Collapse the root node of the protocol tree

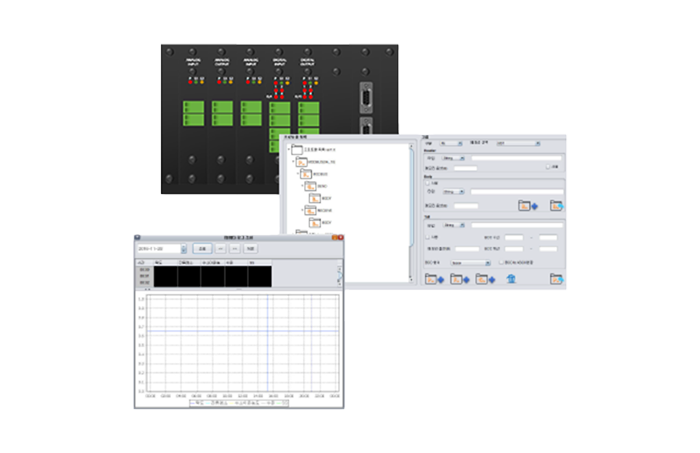tap(289, 150)
